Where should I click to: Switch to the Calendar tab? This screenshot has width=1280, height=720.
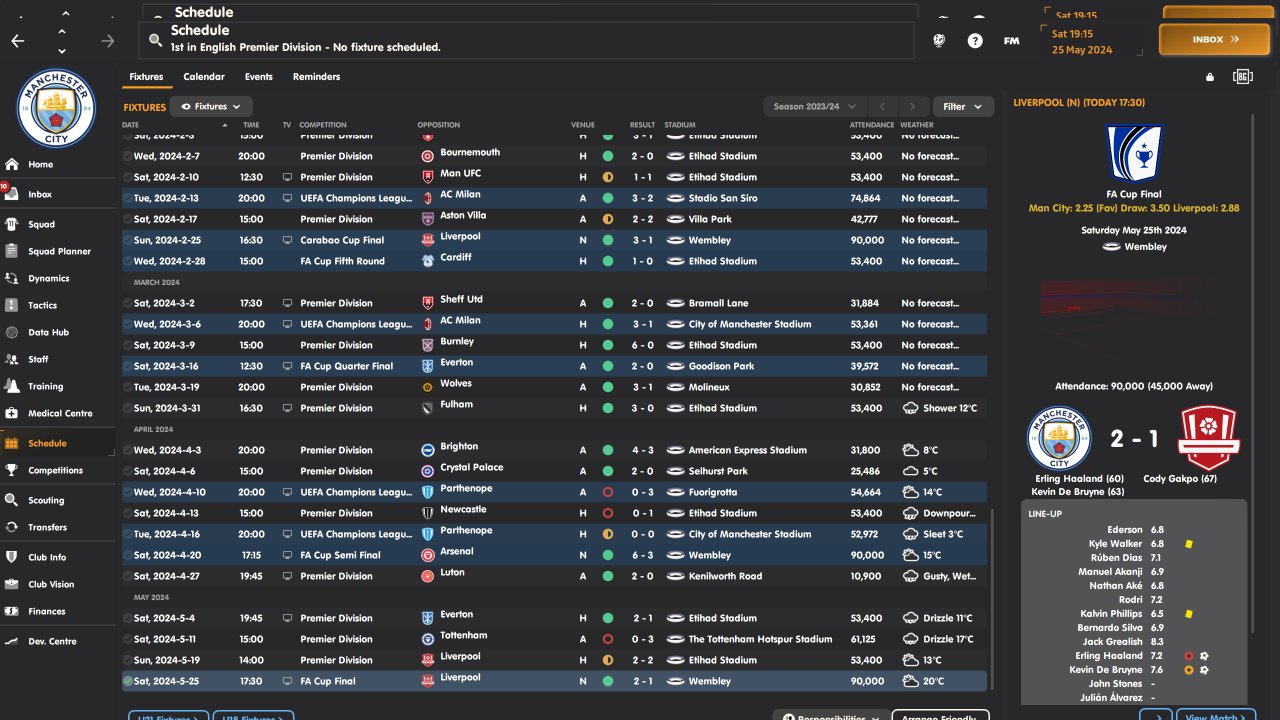(x=204, y=77)
